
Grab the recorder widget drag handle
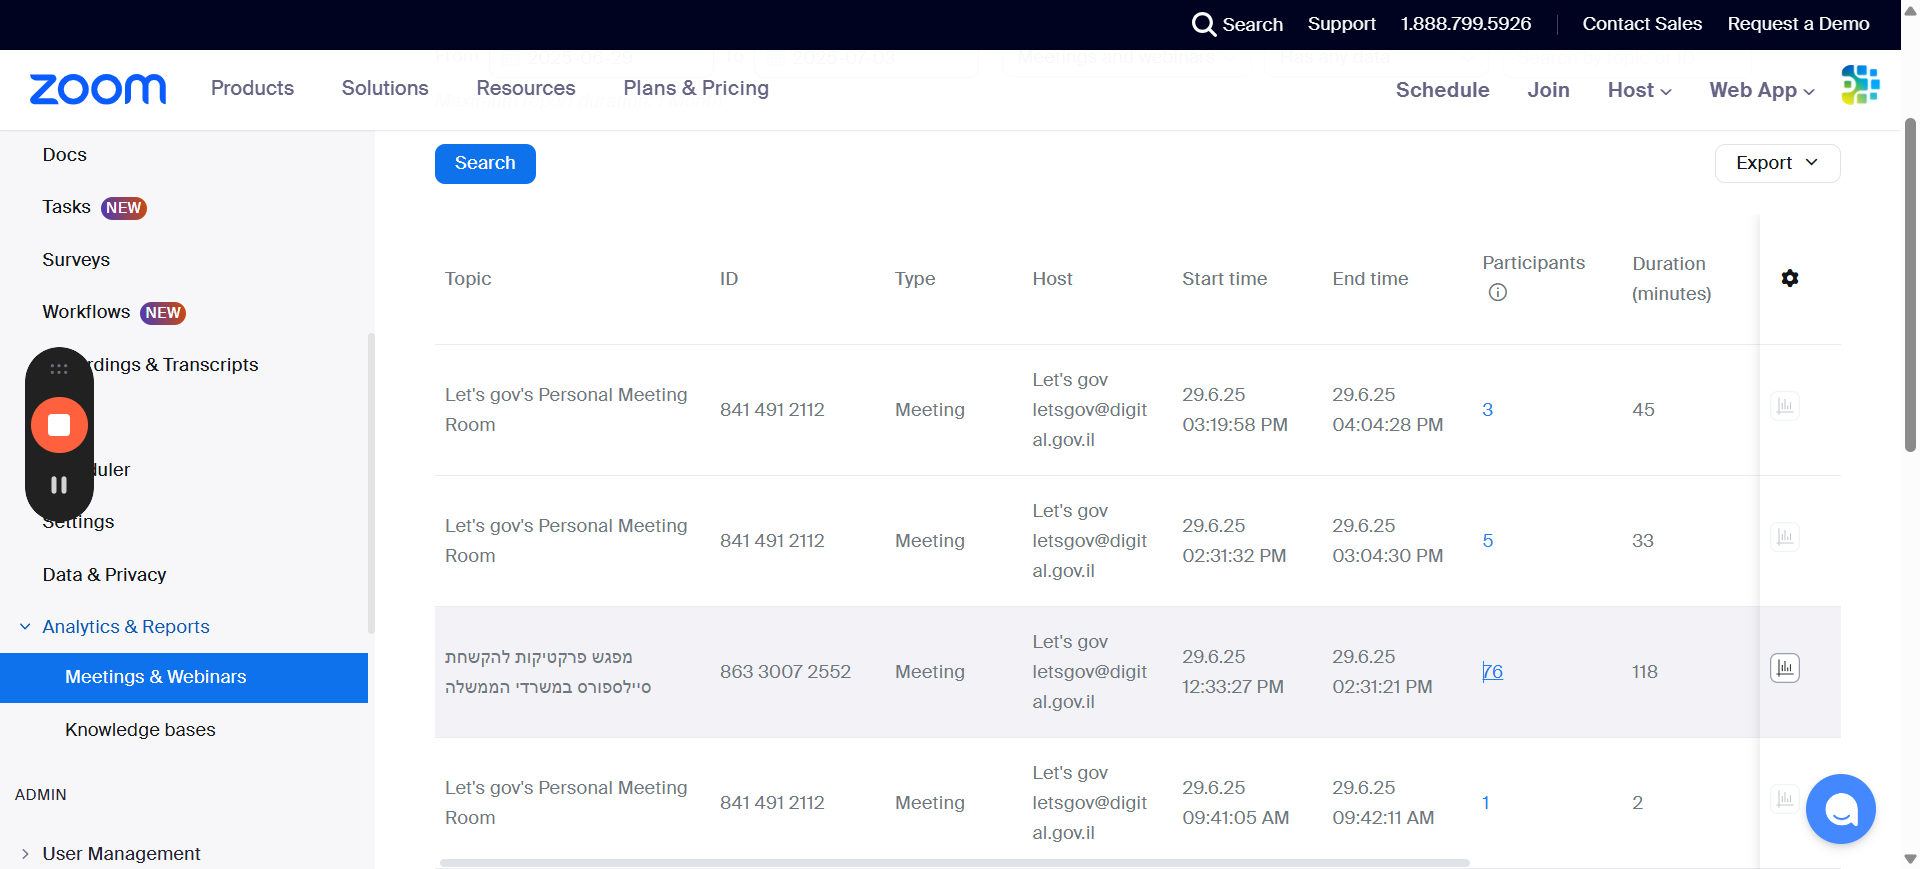(x=59, y=369)
